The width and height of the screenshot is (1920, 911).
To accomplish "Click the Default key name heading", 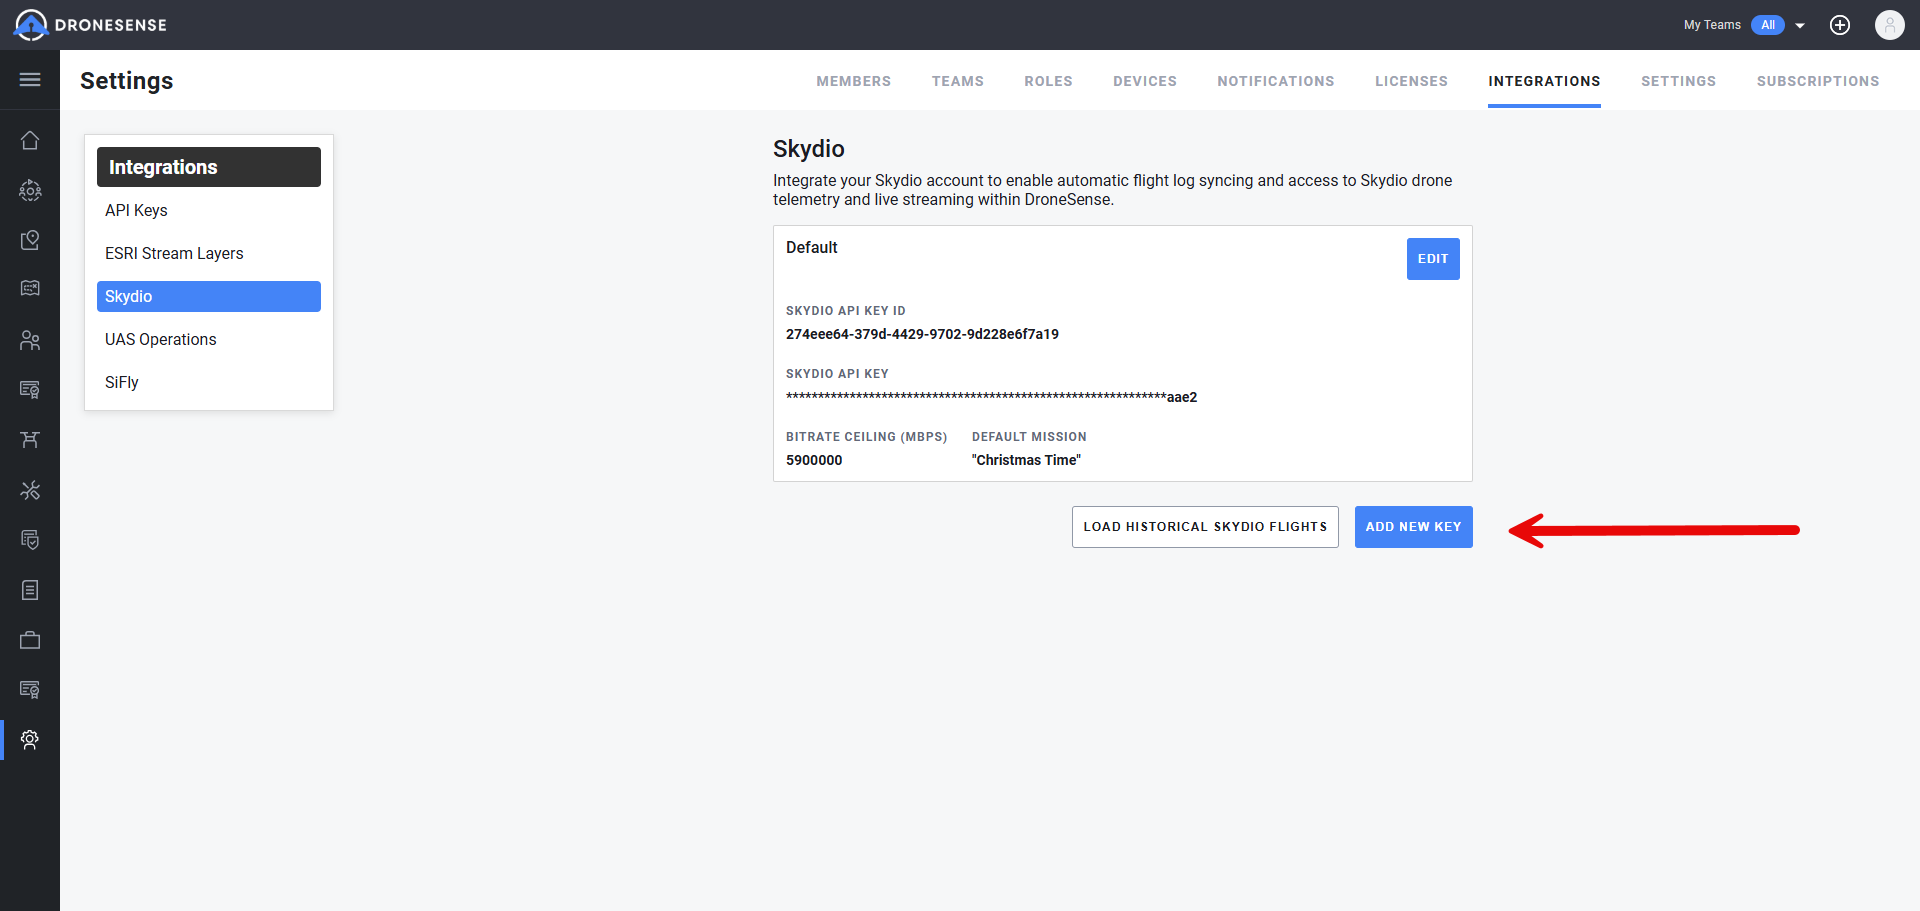I will coord(812,247).
